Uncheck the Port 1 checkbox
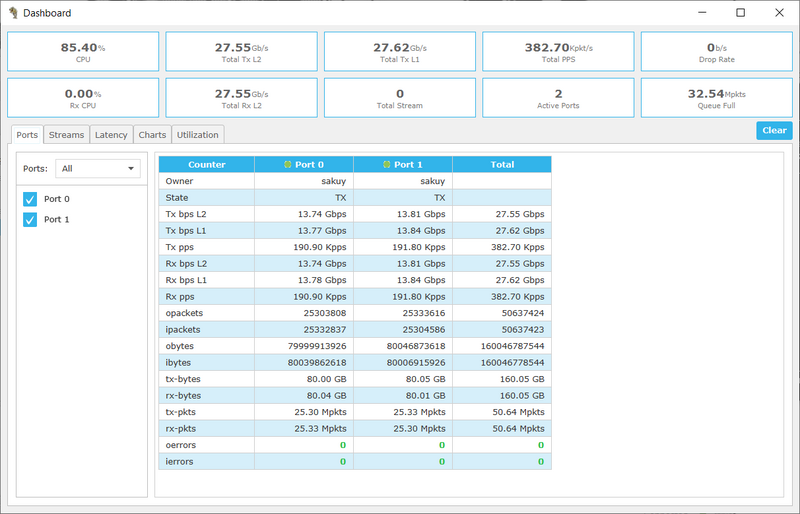The width and height of the screenshot is (800, 514). tap(30, 219)
